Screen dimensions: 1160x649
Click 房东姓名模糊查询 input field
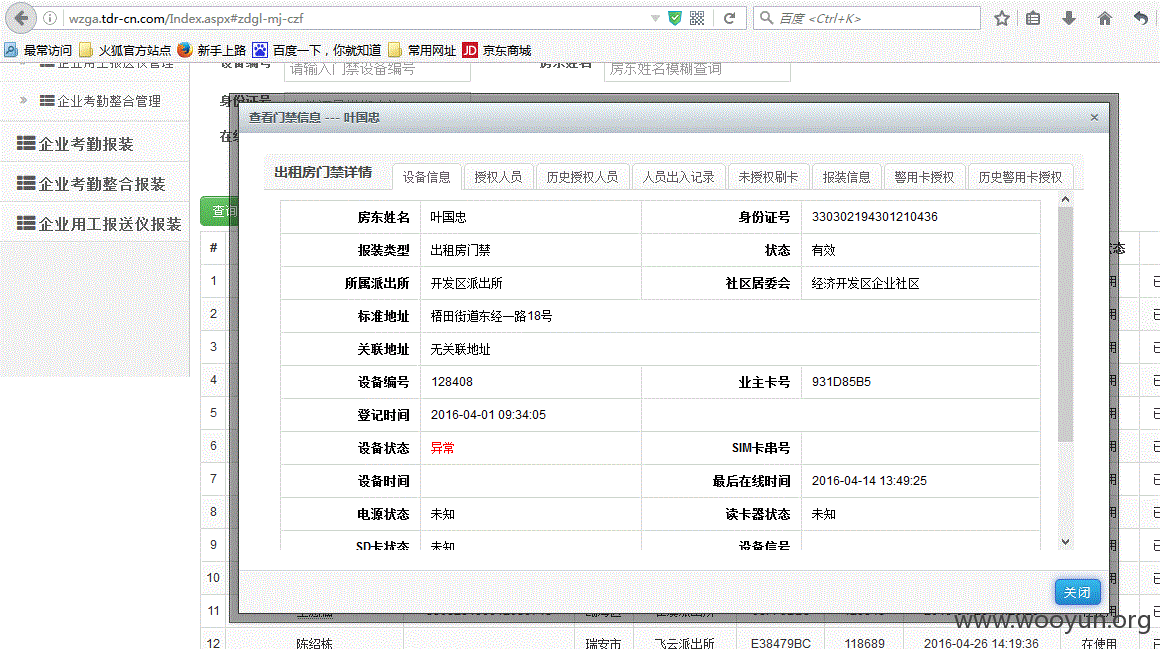pyautogui.click(x=697, y=70)
